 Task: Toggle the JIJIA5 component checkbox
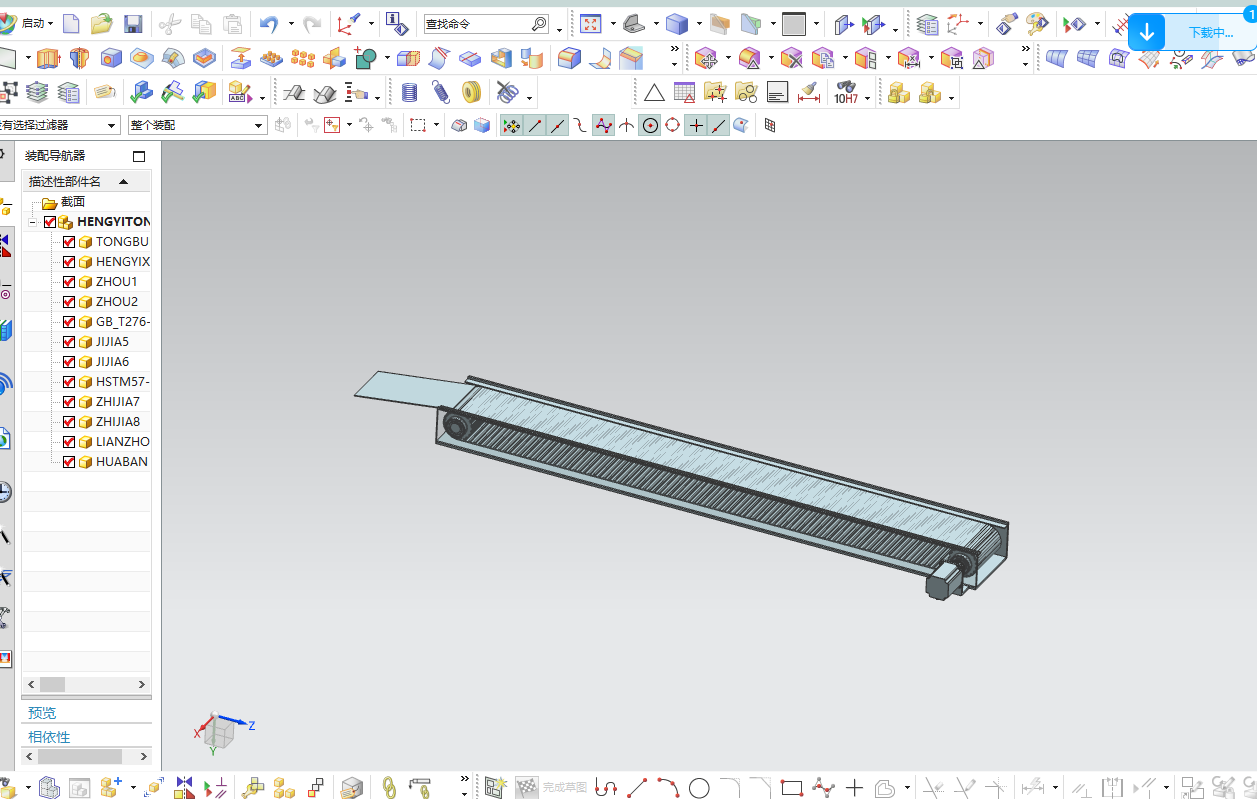[69, 342]
